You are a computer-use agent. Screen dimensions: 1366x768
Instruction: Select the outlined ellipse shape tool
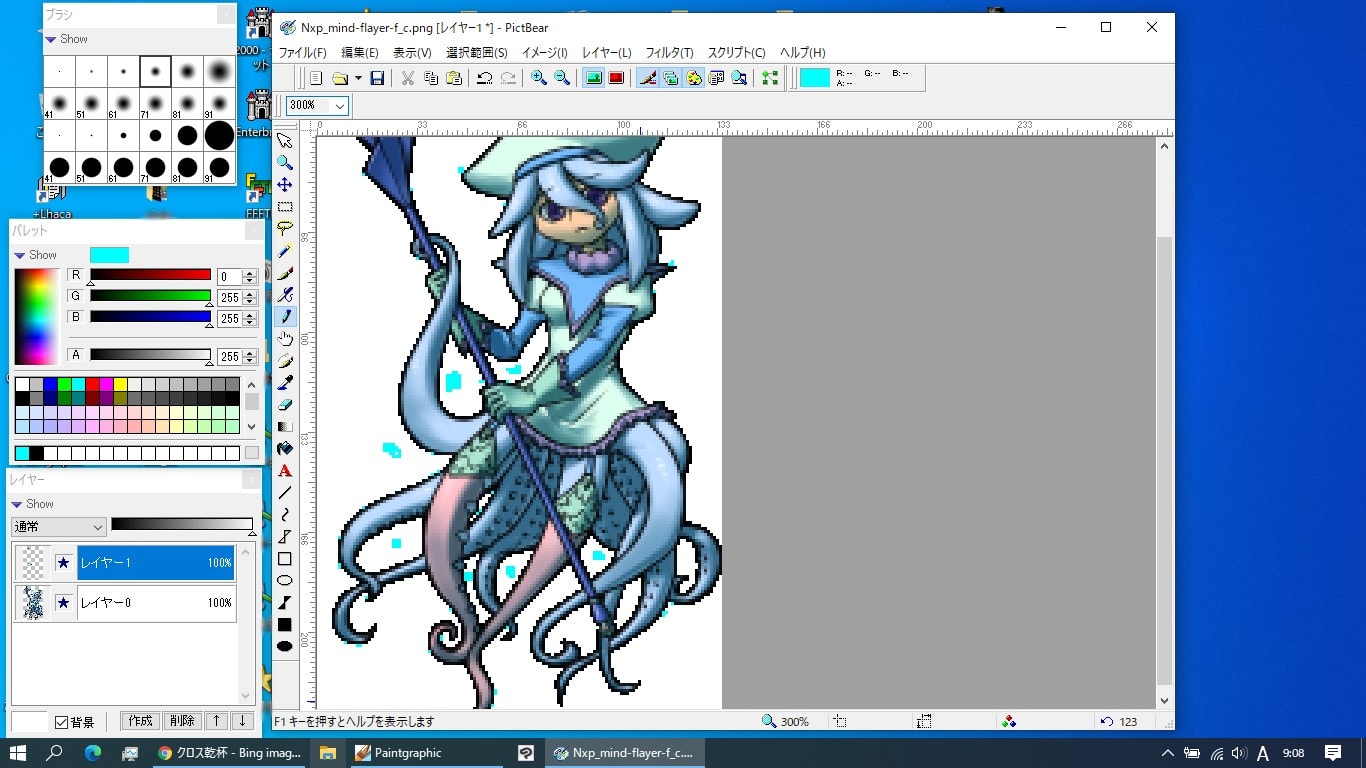click(x=285, y=581)
